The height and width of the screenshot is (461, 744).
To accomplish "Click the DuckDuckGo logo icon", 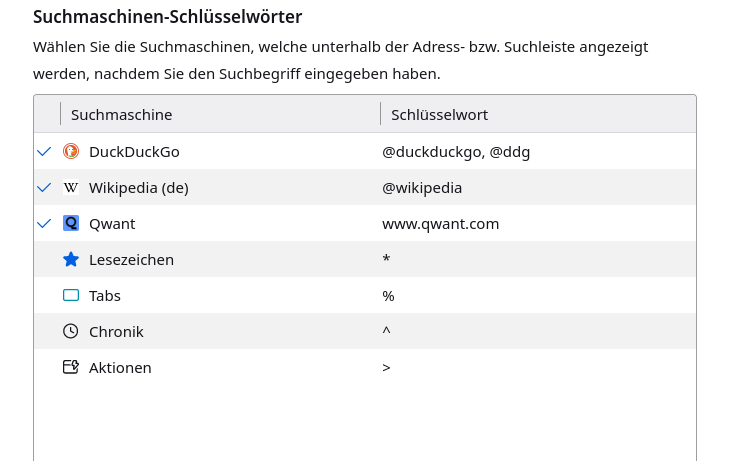I will (71, 152).
